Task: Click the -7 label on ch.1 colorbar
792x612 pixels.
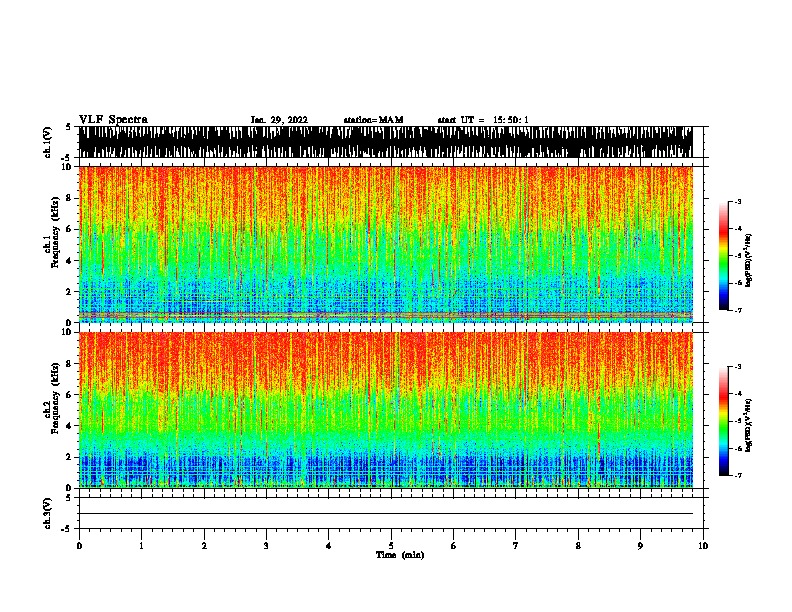Action: (x=738, y=310)
